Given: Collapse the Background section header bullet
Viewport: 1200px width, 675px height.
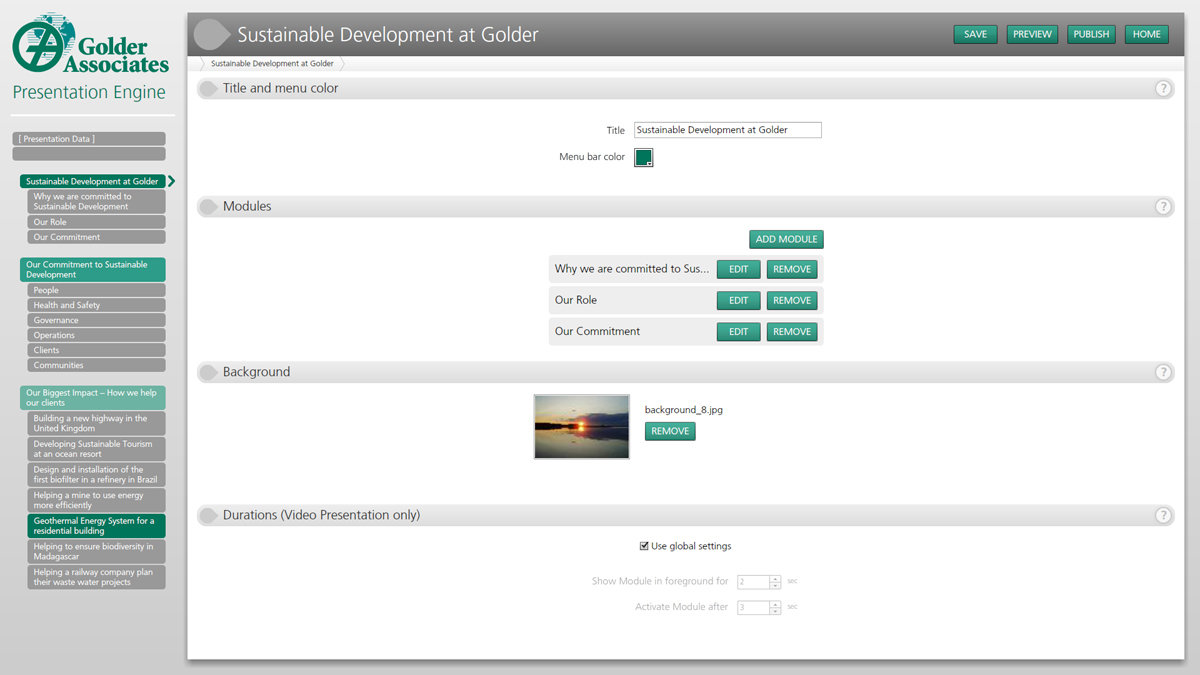Looking at the screenshot, I should [208, 372].
